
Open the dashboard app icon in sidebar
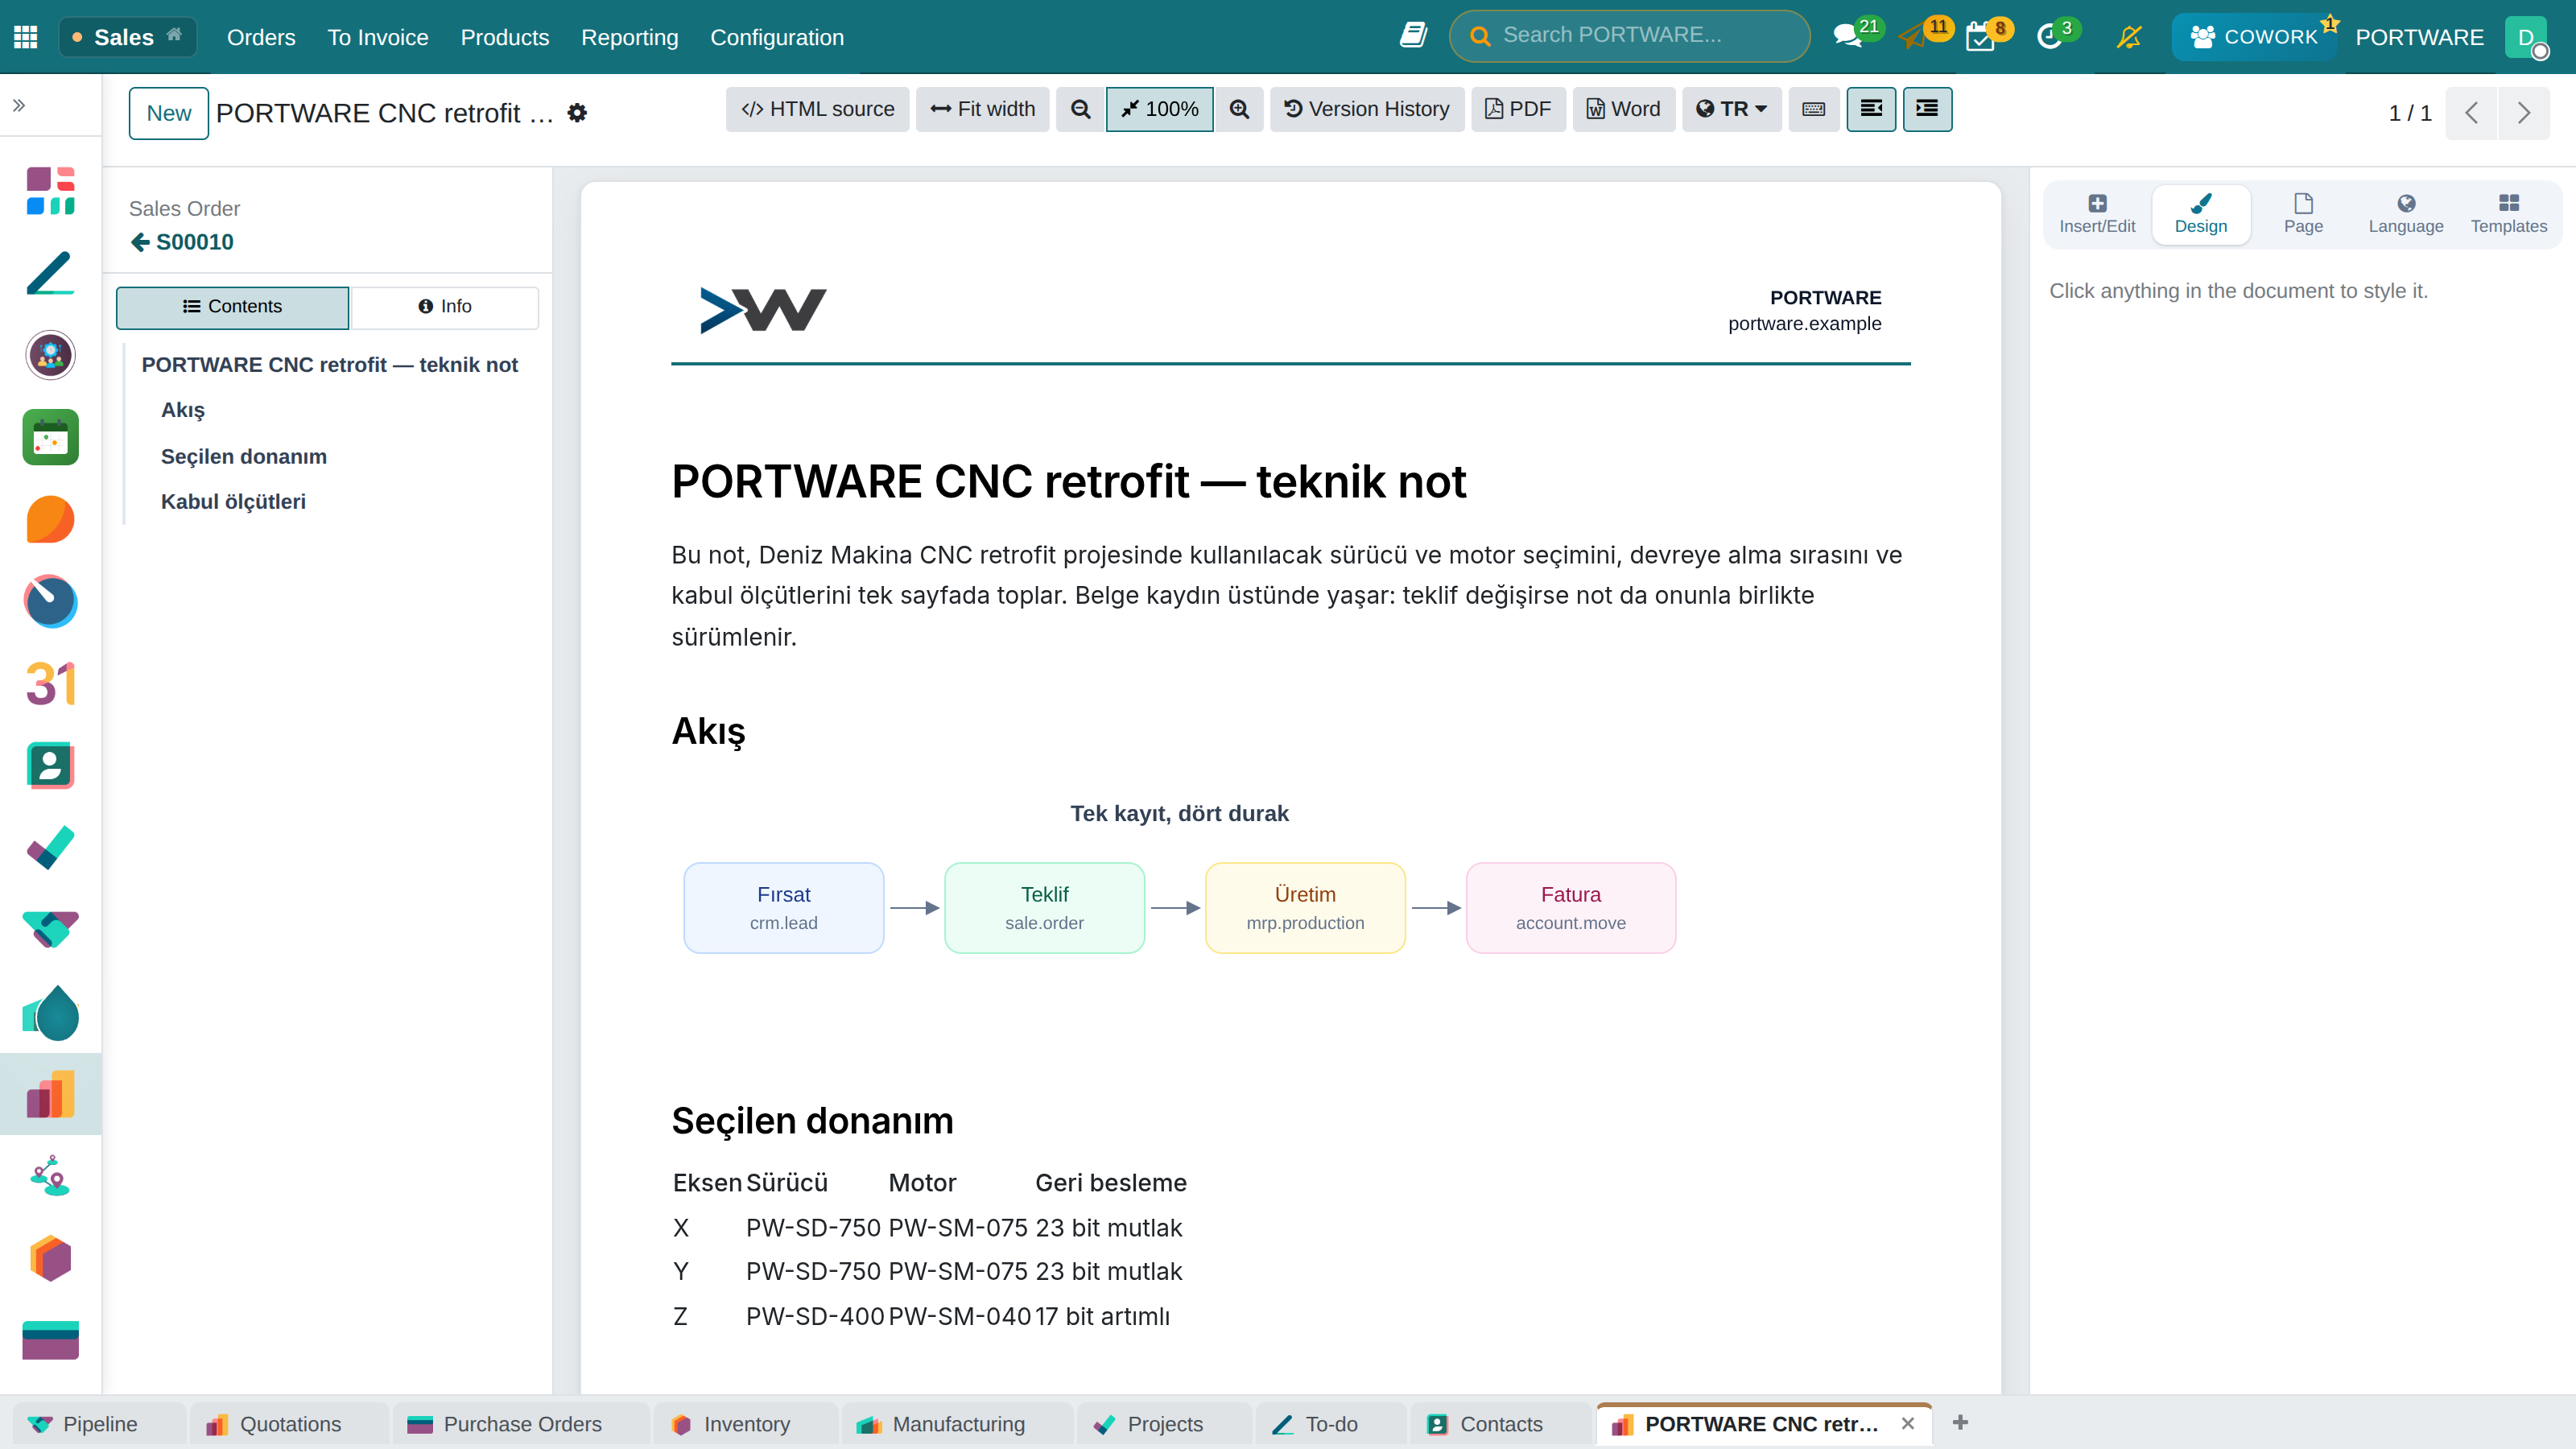tap(50, 191)
